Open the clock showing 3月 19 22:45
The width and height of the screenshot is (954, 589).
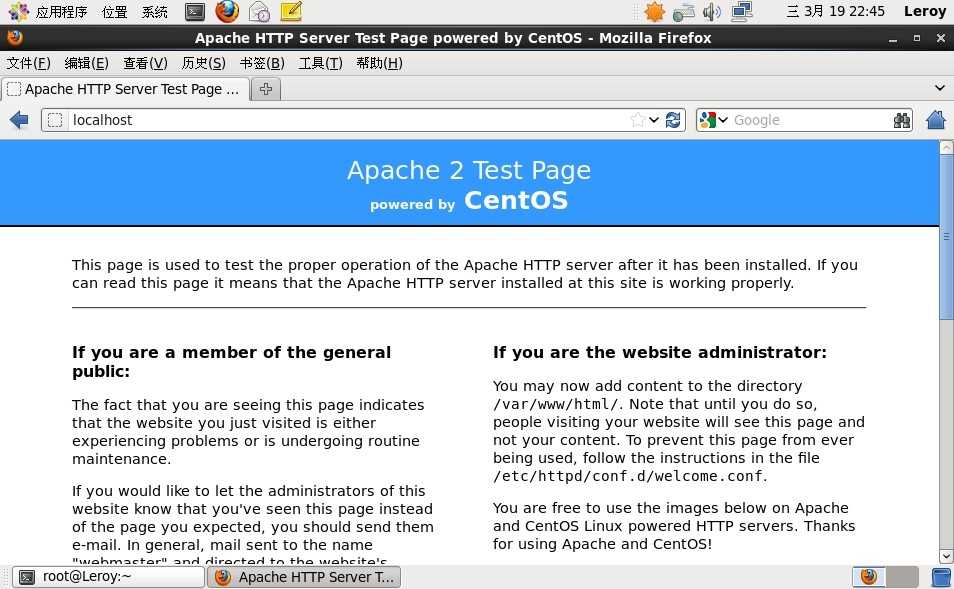point(835,11)
